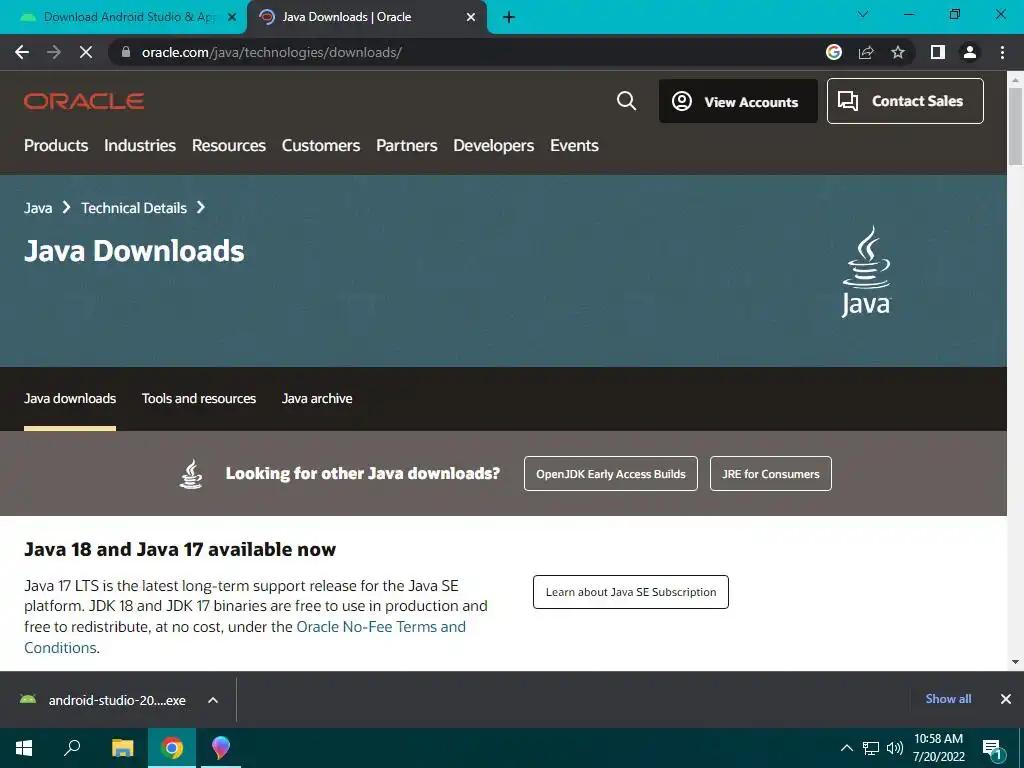
Task: Click Contact Sales button
Action: (905, 101)
